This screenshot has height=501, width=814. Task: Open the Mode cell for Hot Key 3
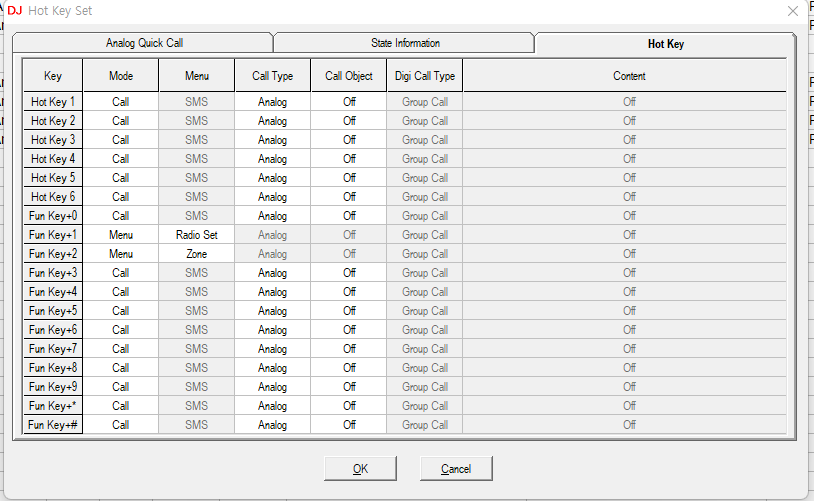(121, 140)
